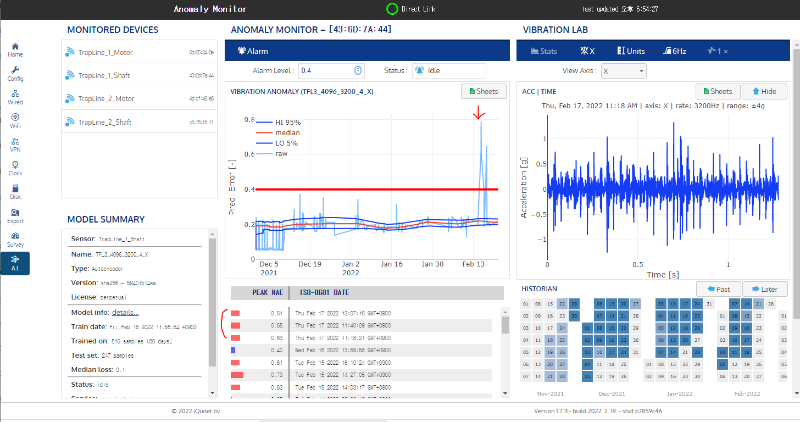Open the View Axis dropdown

[623, 71]
